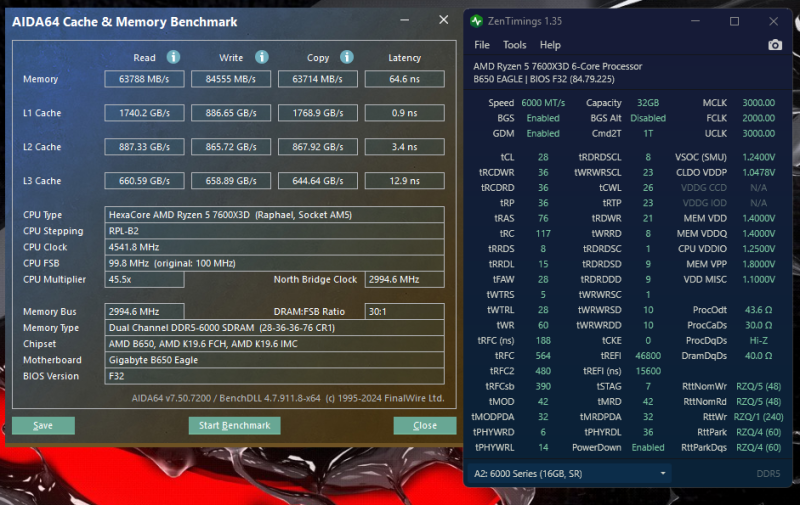
Task: Click the Memory Type field DDR5-6000 SDRAM
Action: 274,327
